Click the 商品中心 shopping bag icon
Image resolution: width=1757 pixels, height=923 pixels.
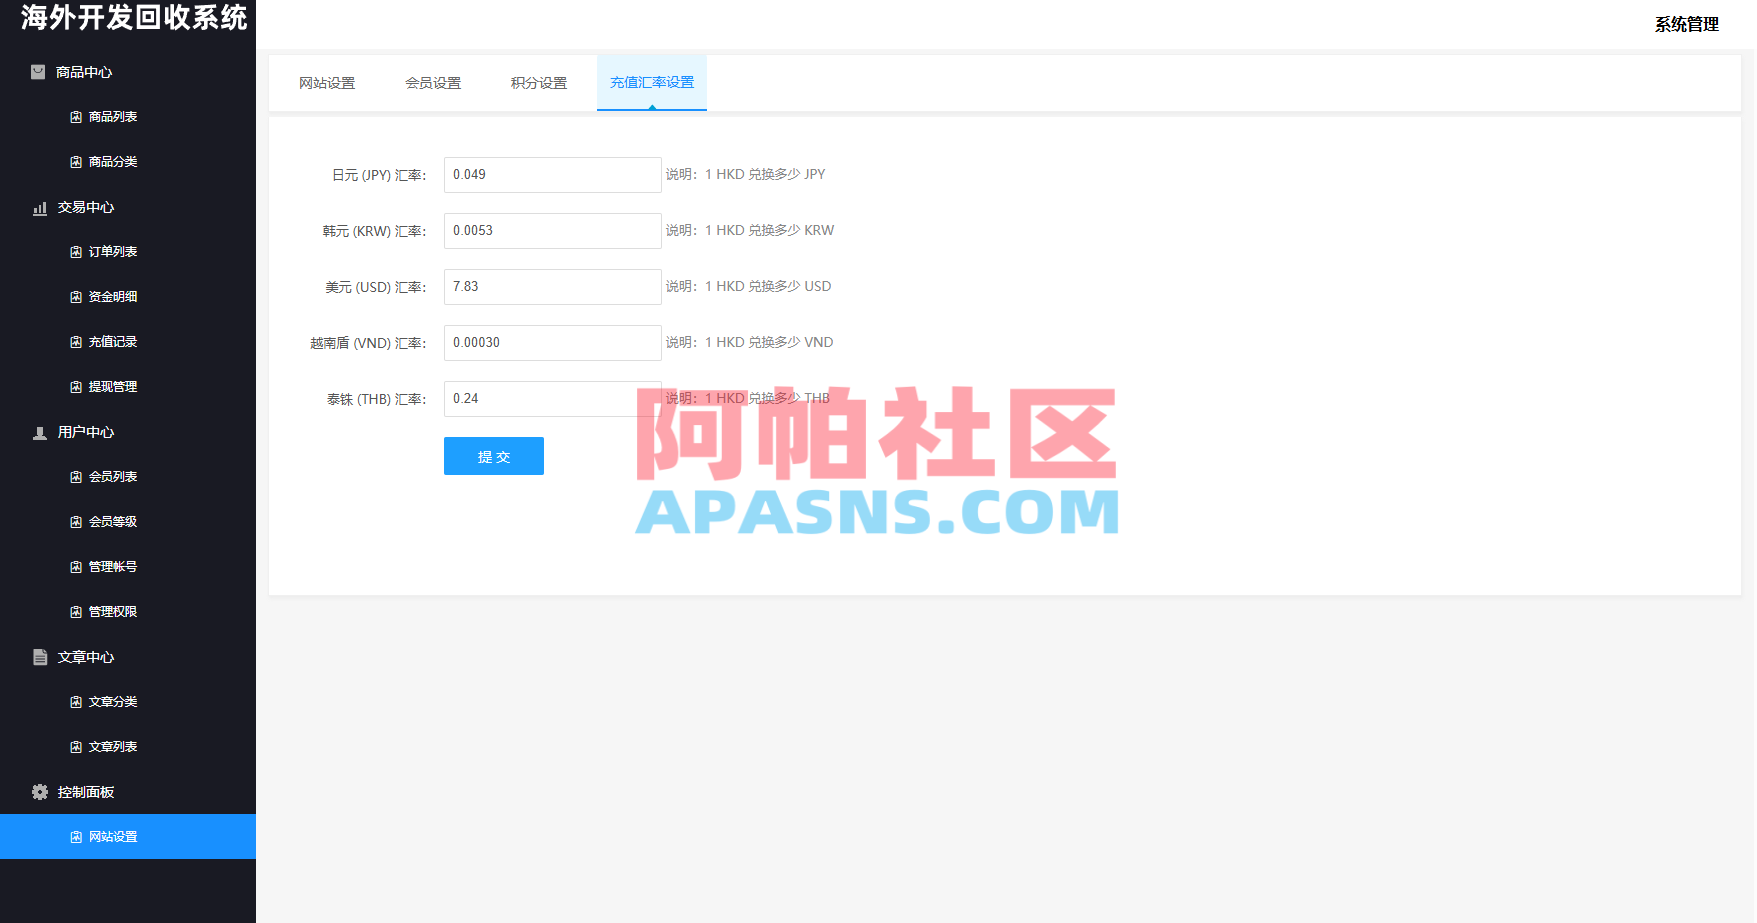[x=38, y=72]
